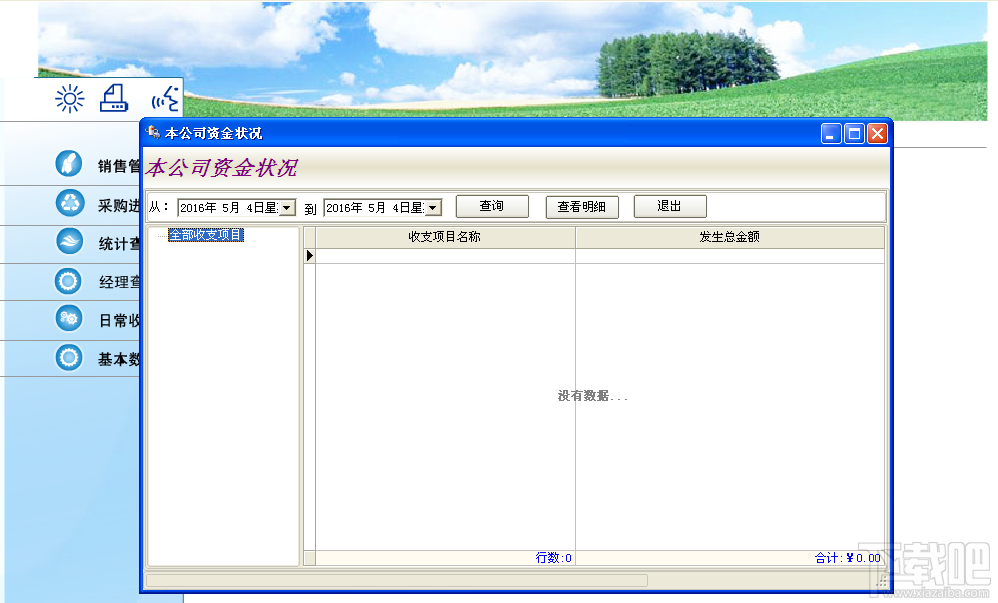Select the double-gear 日常收支 icon

[68, 319]
